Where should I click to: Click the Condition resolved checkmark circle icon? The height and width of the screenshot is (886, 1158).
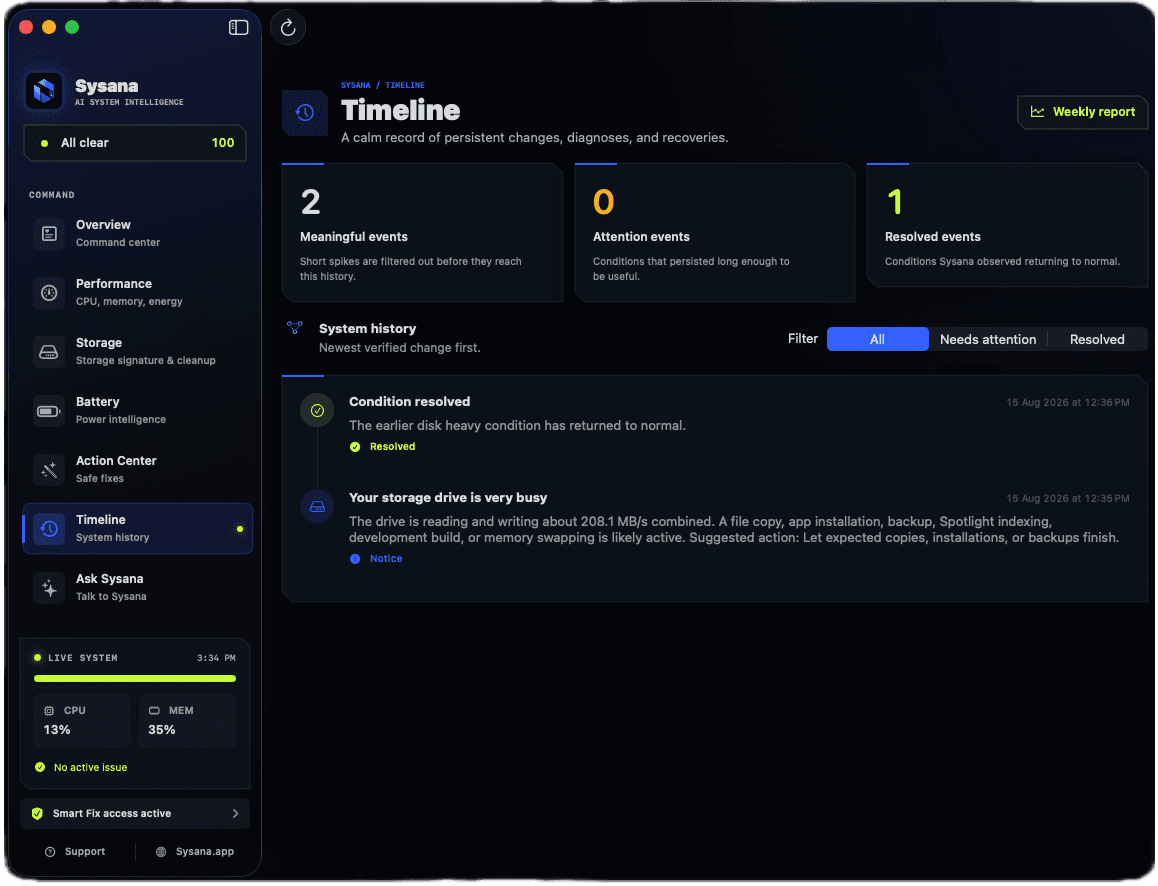point(317,411)
